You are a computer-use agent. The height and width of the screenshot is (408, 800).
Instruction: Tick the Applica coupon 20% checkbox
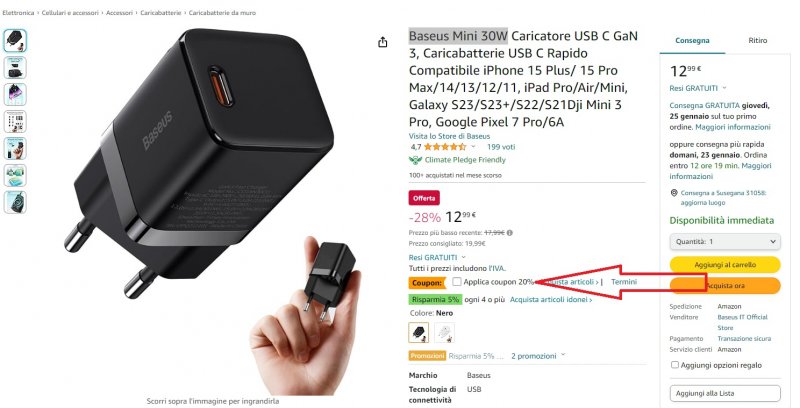click(x=457, y=282)
